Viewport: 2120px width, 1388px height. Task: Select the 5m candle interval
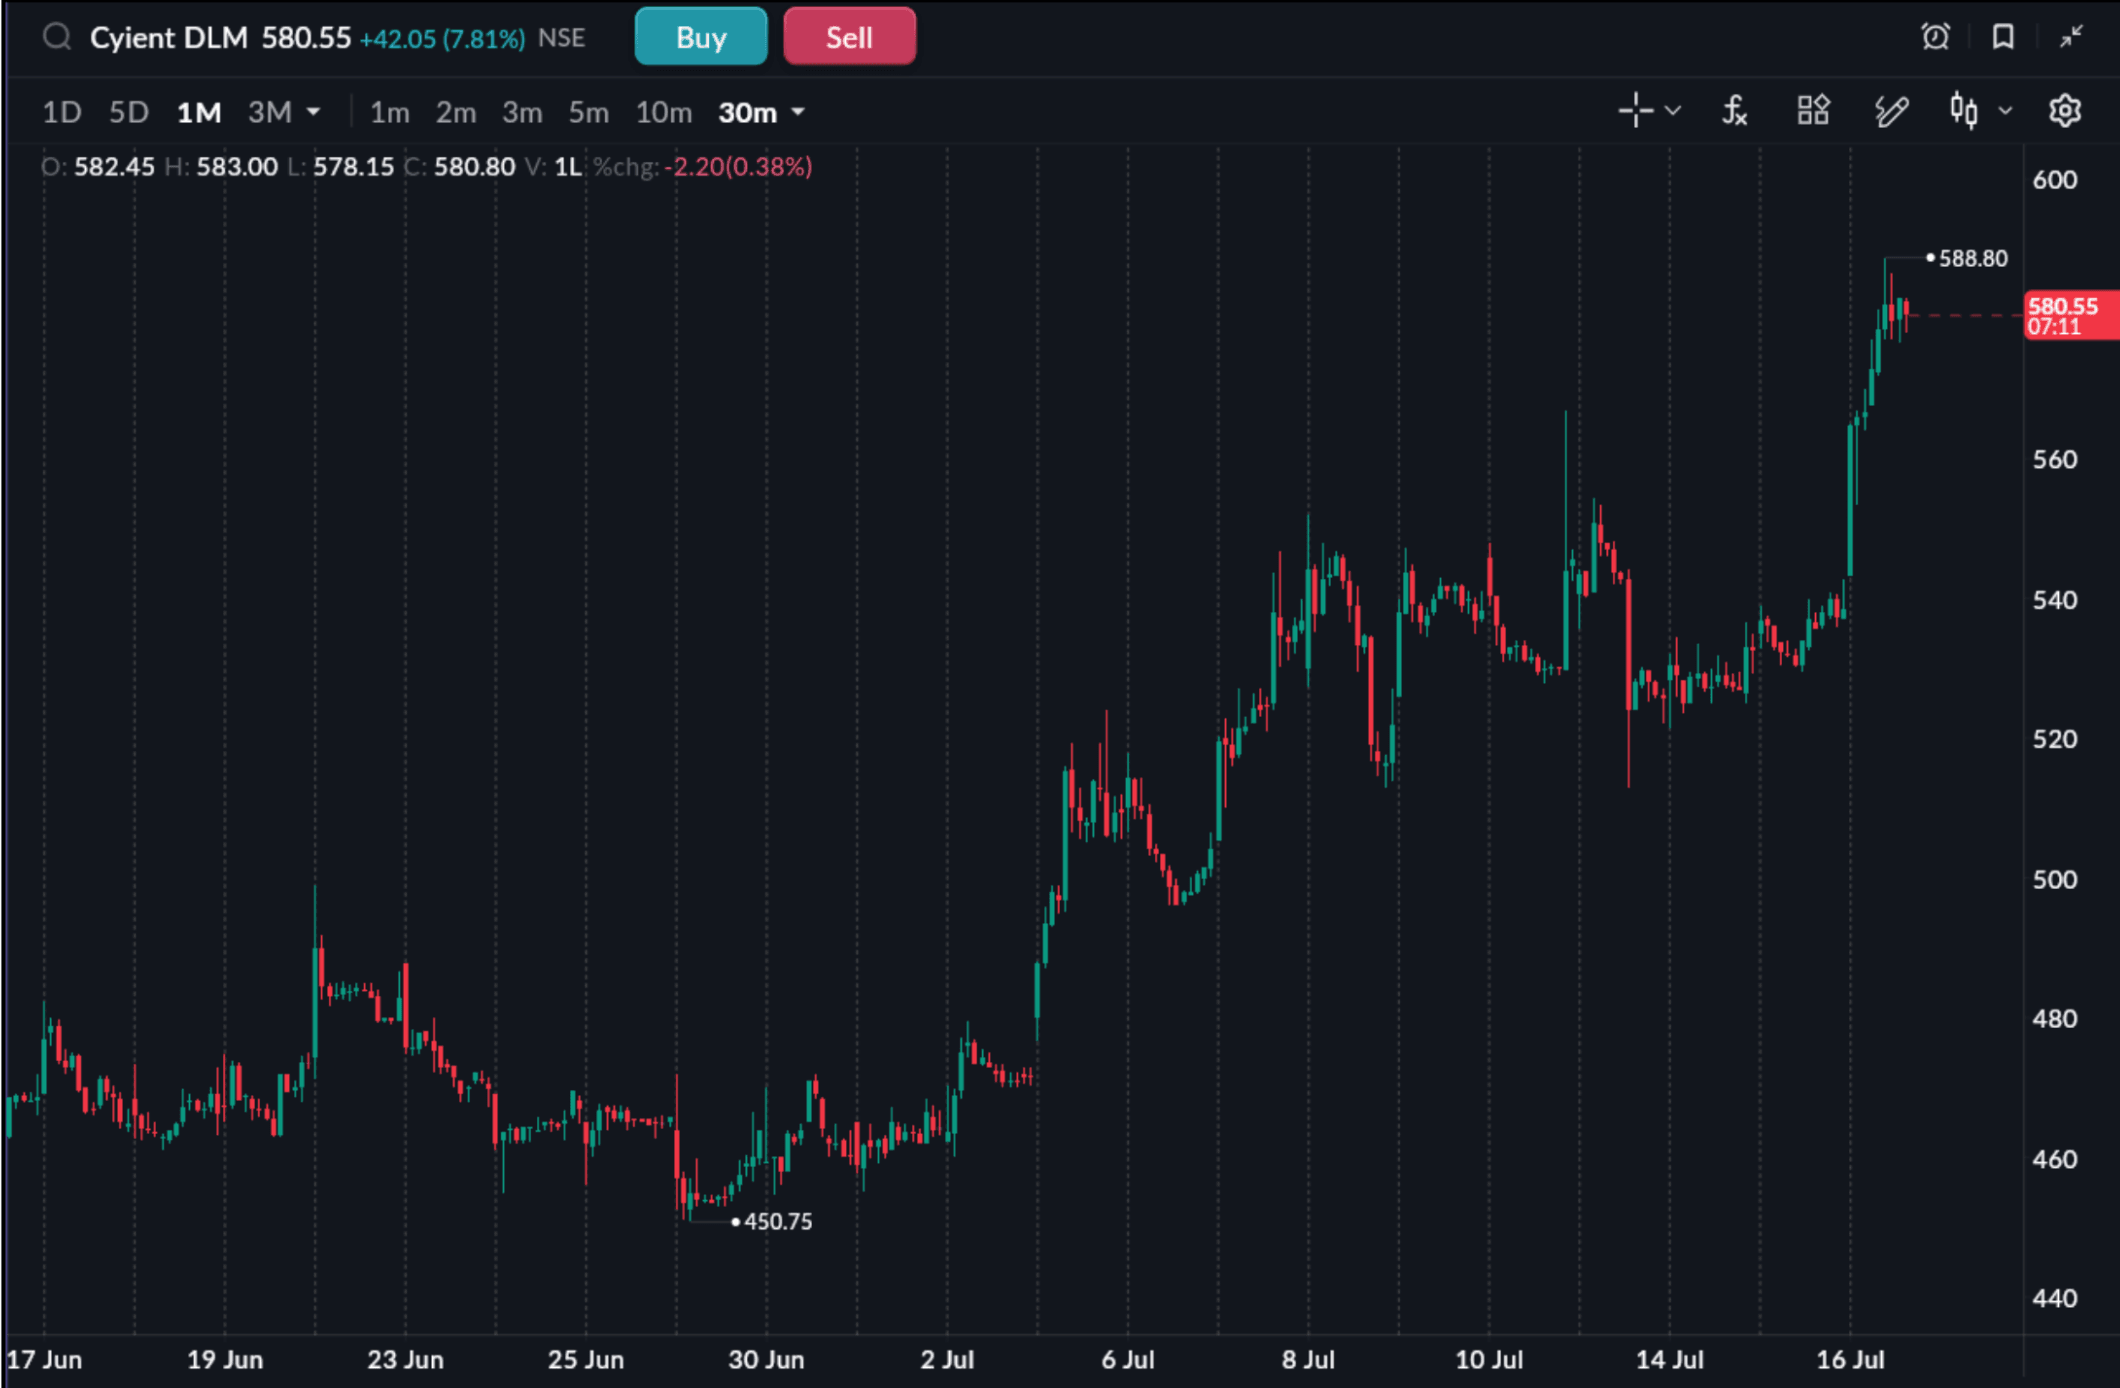pyautogui.click(x=589, y=113)
